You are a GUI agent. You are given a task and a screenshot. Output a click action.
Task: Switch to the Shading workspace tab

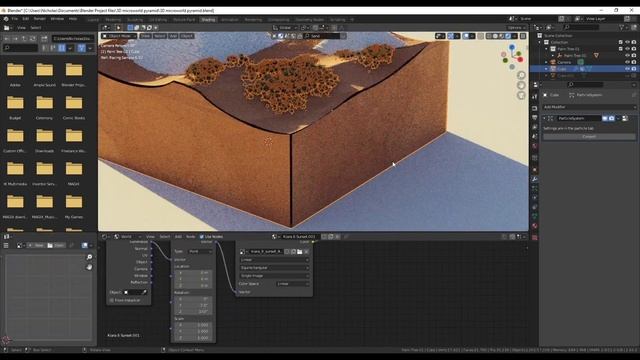pyautogui.click(x=208, y=20)
